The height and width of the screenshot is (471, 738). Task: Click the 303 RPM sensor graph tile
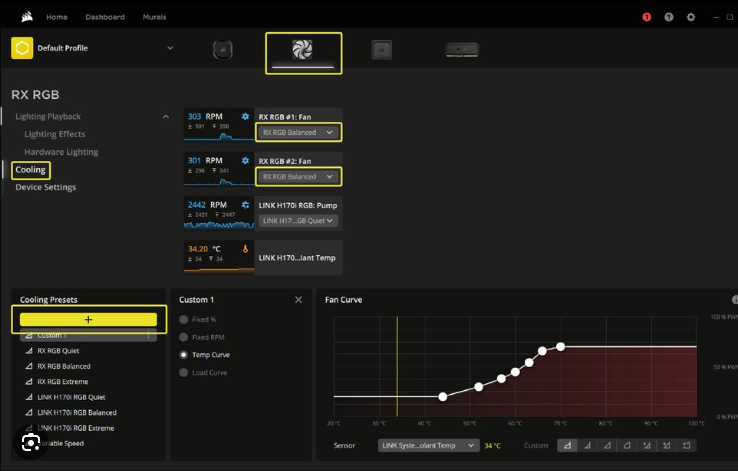click(219, 125)
